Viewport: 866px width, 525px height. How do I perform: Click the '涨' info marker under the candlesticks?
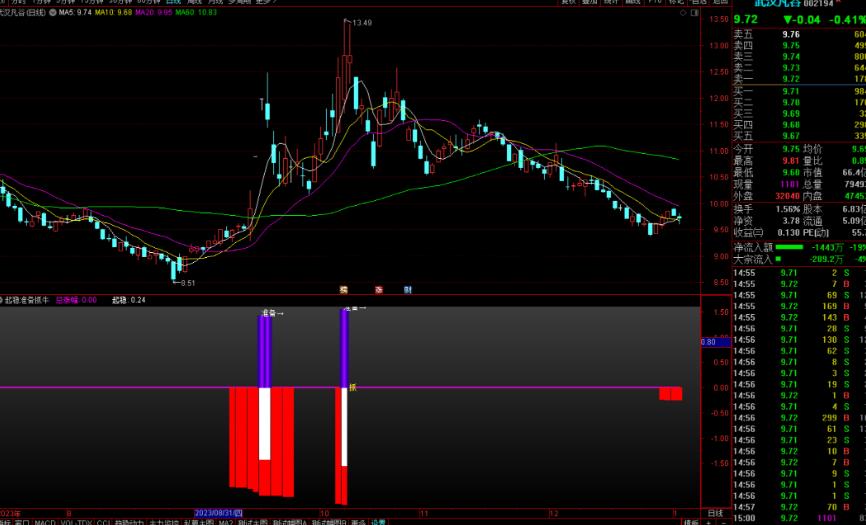pos(379,289)
